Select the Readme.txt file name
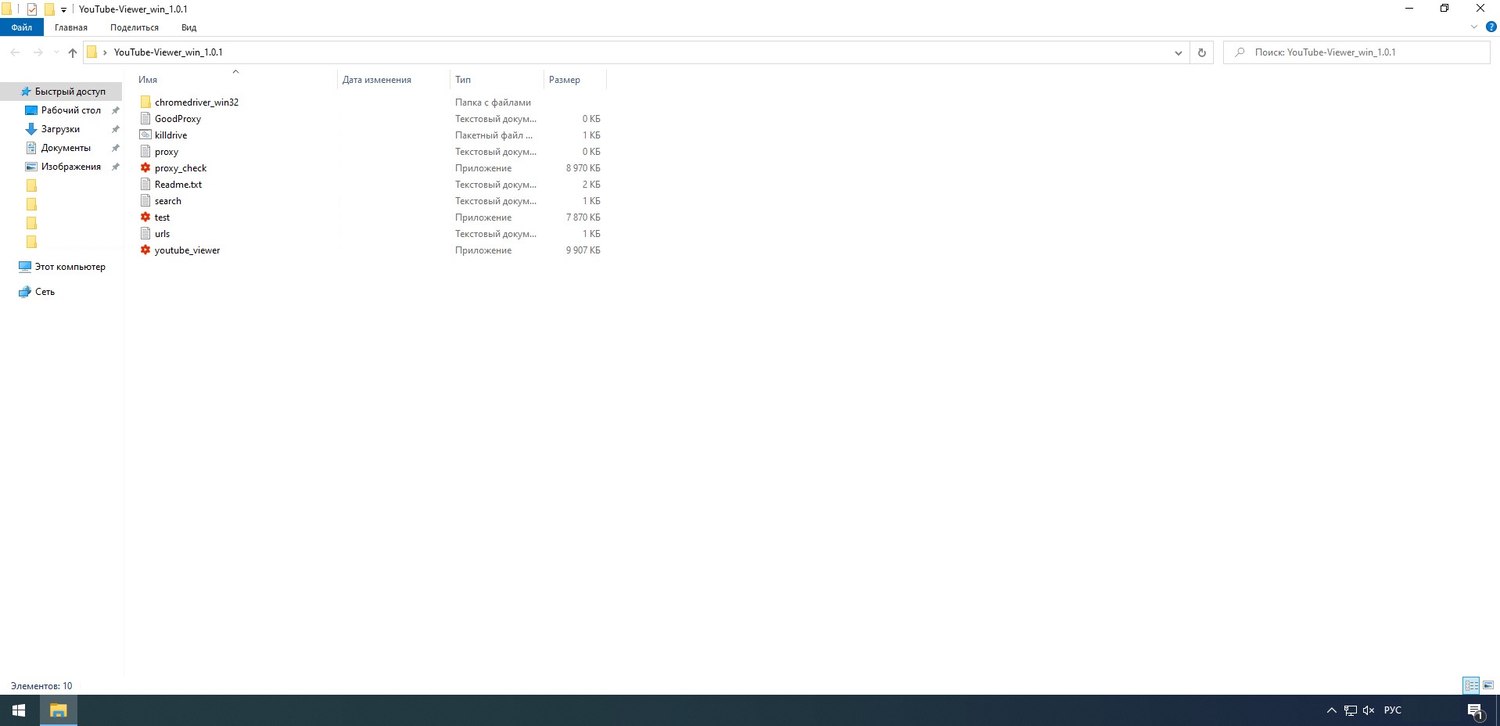1500x726 pixels. point(178,184)
